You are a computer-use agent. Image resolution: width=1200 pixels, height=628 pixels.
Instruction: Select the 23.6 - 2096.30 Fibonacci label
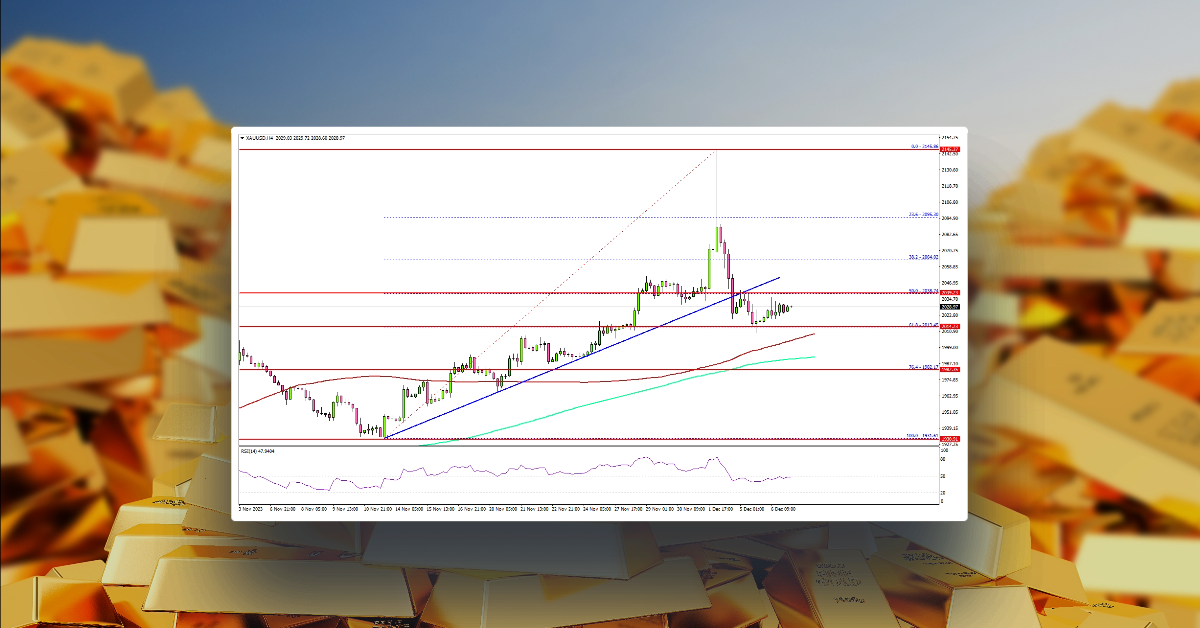tap(918, 214)
